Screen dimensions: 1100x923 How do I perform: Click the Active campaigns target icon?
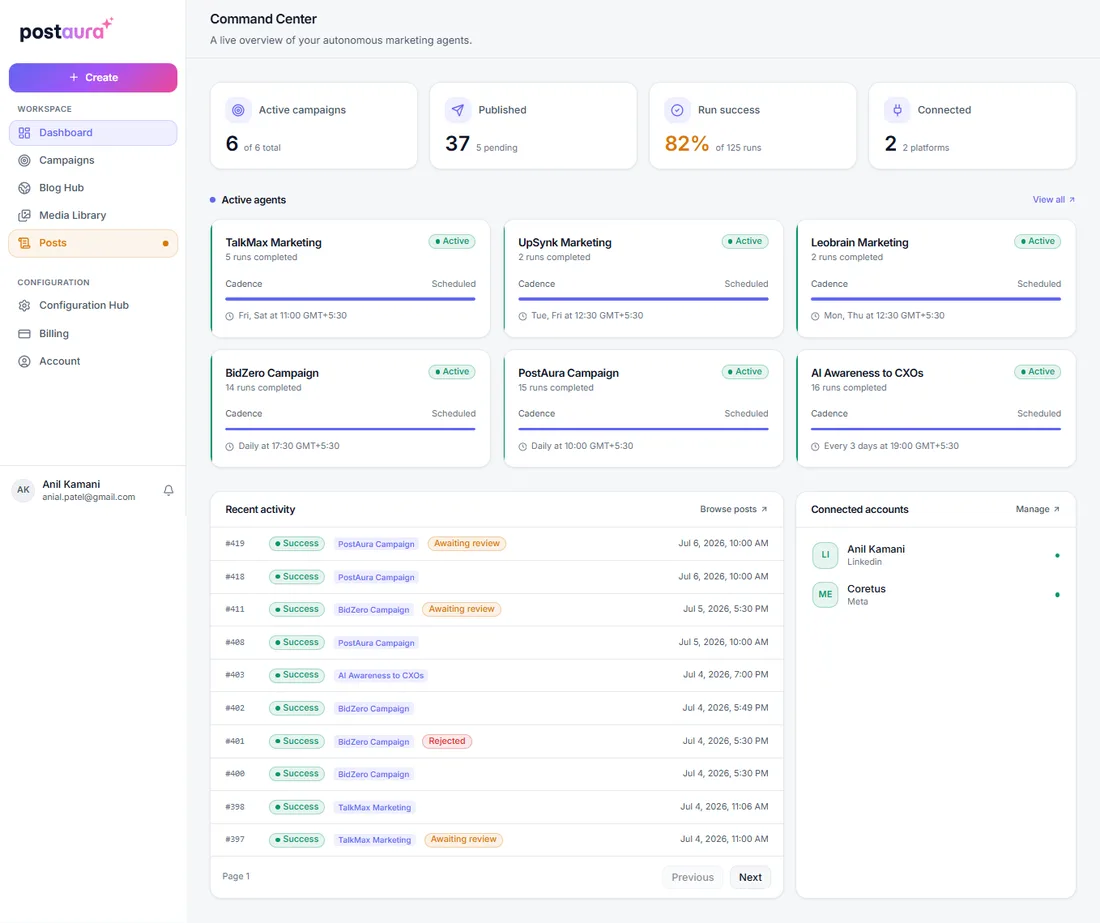point(239,110)
